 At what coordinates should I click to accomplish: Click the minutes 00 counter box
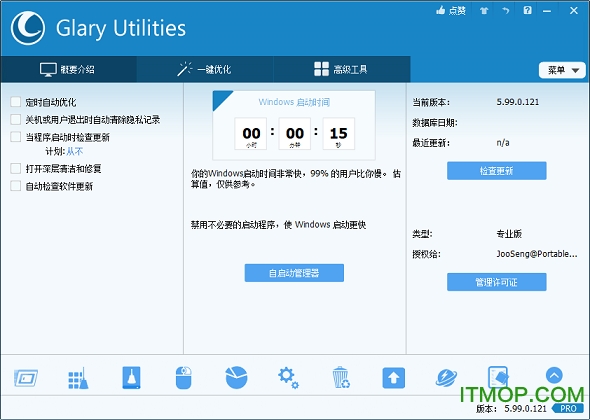pos(295,134)
